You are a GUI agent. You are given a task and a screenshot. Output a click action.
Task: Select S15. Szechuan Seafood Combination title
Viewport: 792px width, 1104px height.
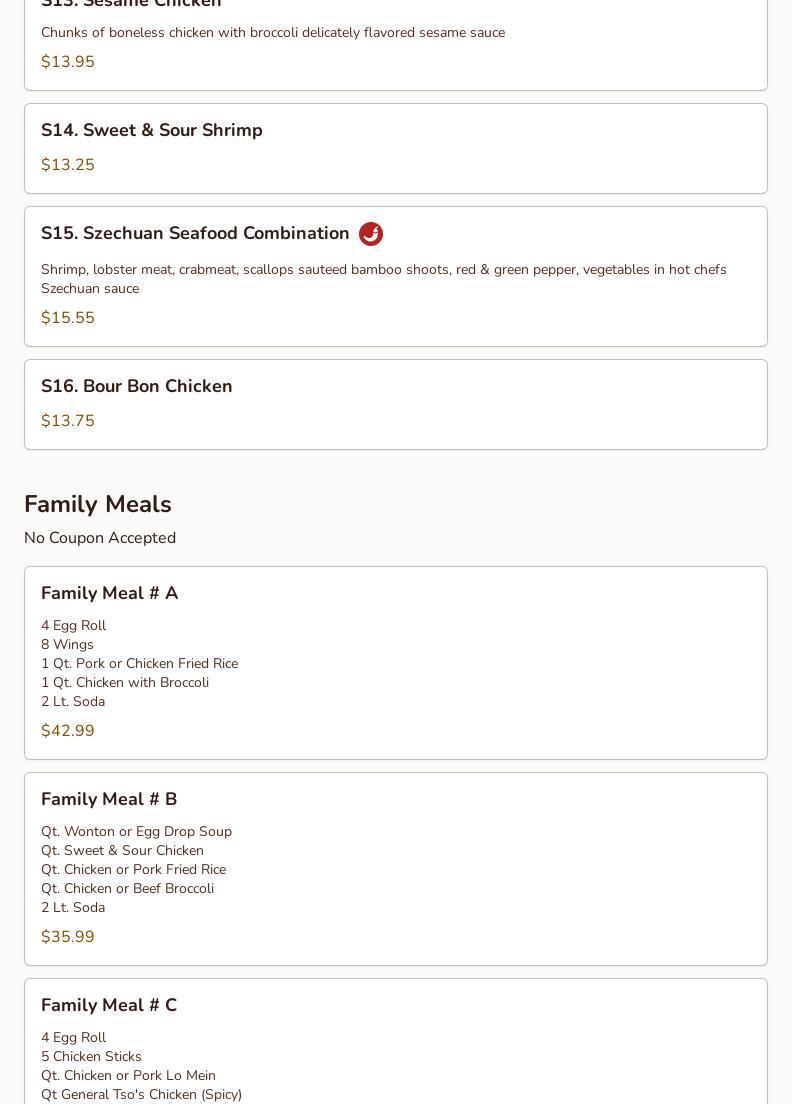tap(195, 234)
